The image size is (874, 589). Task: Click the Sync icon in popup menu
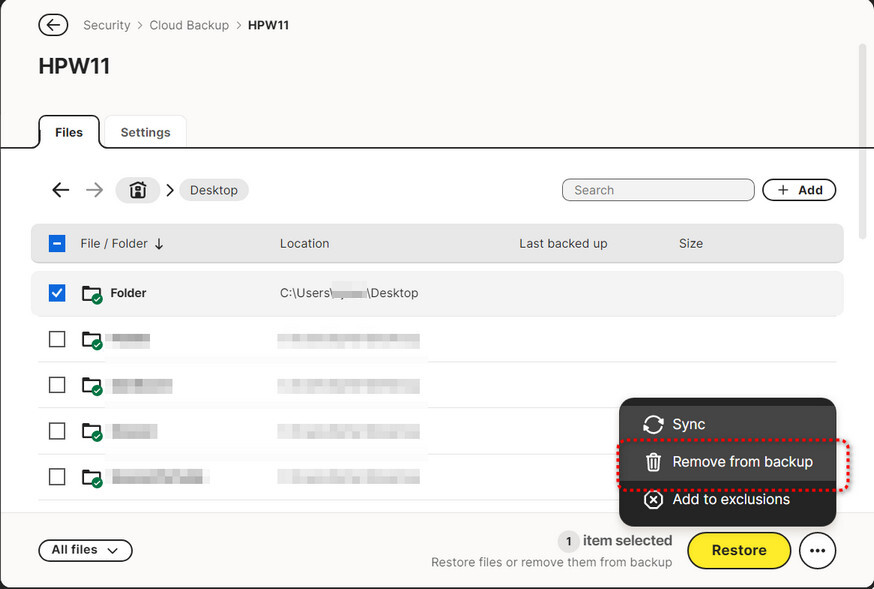coord(653,425)
